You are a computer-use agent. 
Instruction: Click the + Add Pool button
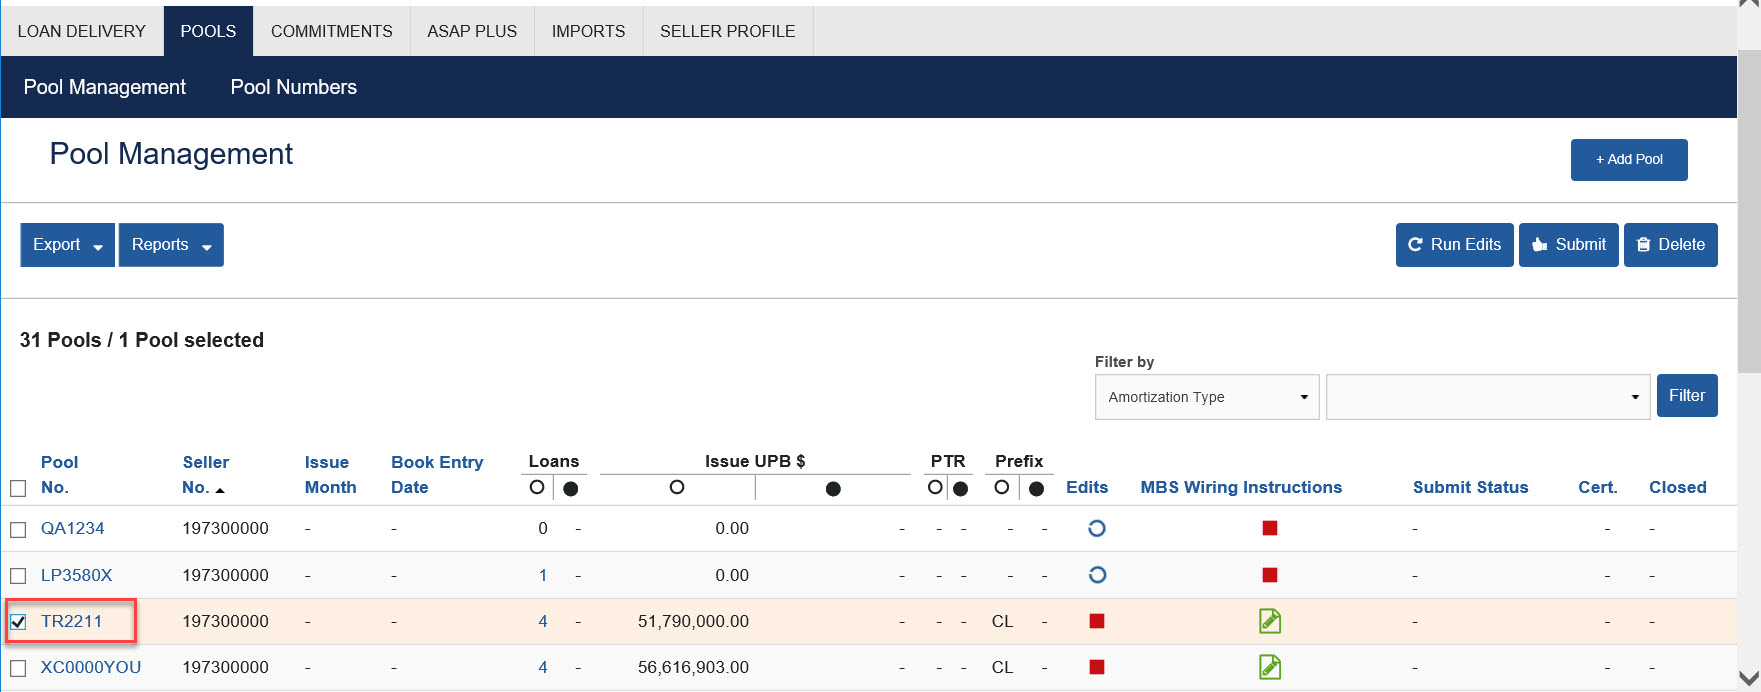[x=1629, y=160]
